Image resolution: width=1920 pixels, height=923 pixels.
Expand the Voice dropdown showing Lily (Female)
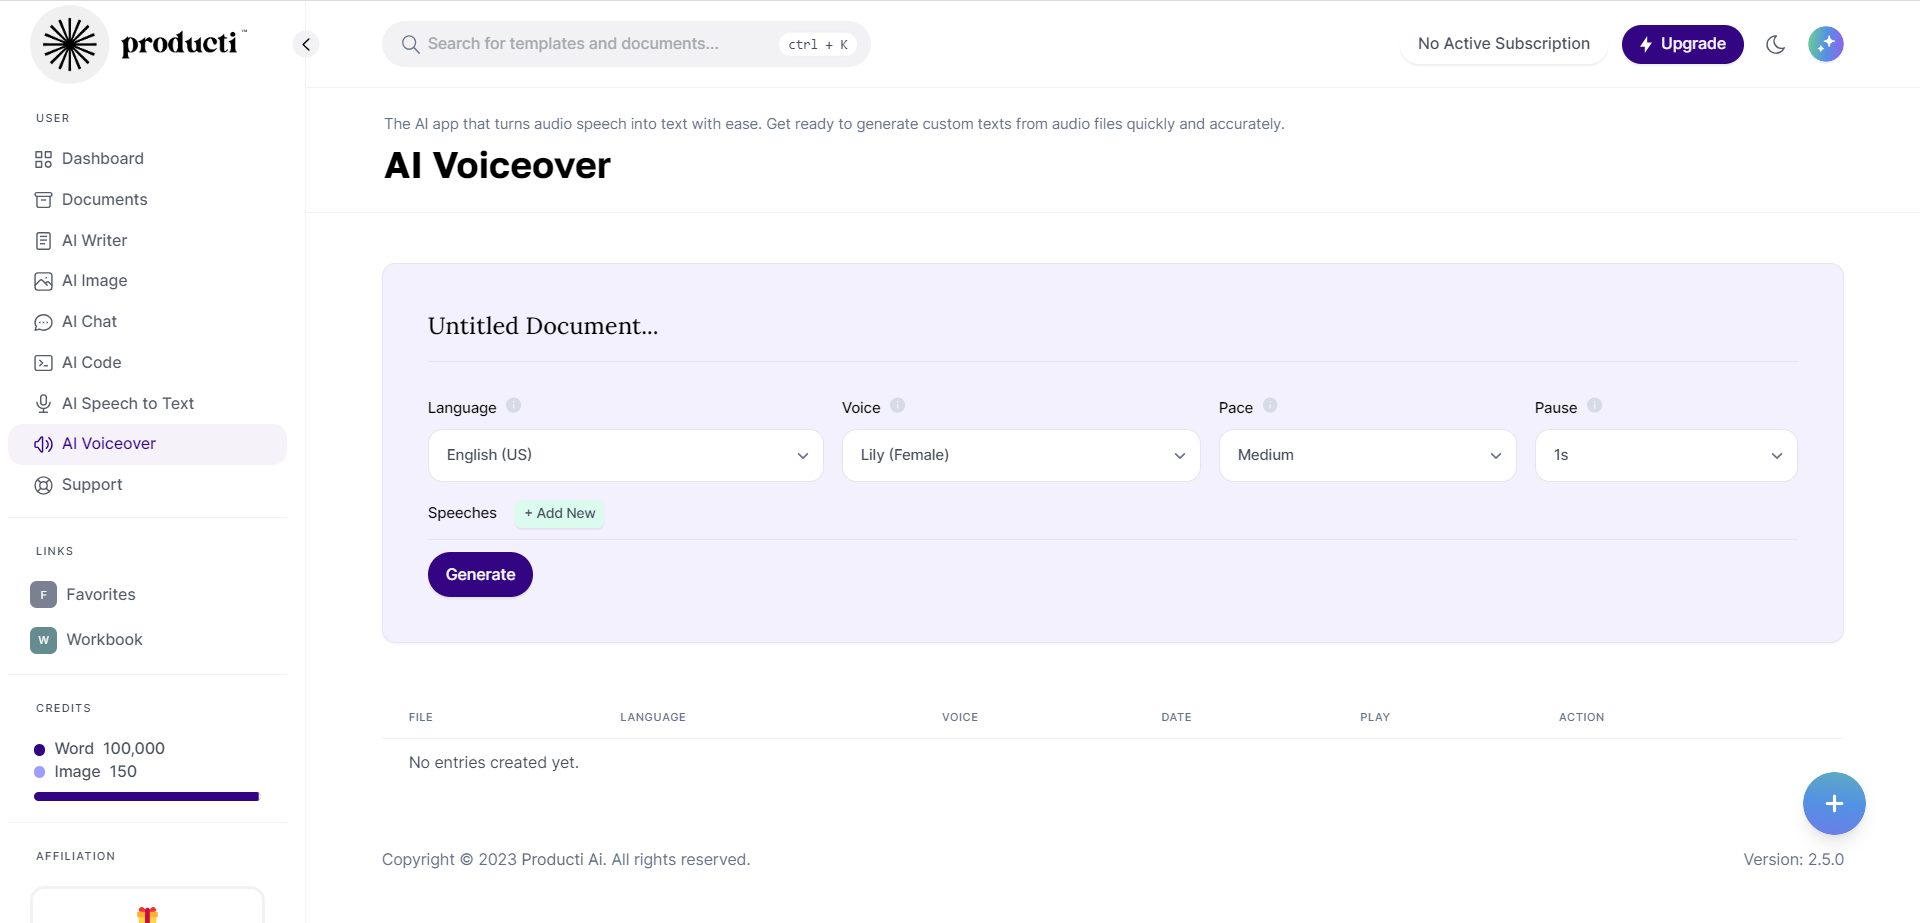tap(1020, 455)
